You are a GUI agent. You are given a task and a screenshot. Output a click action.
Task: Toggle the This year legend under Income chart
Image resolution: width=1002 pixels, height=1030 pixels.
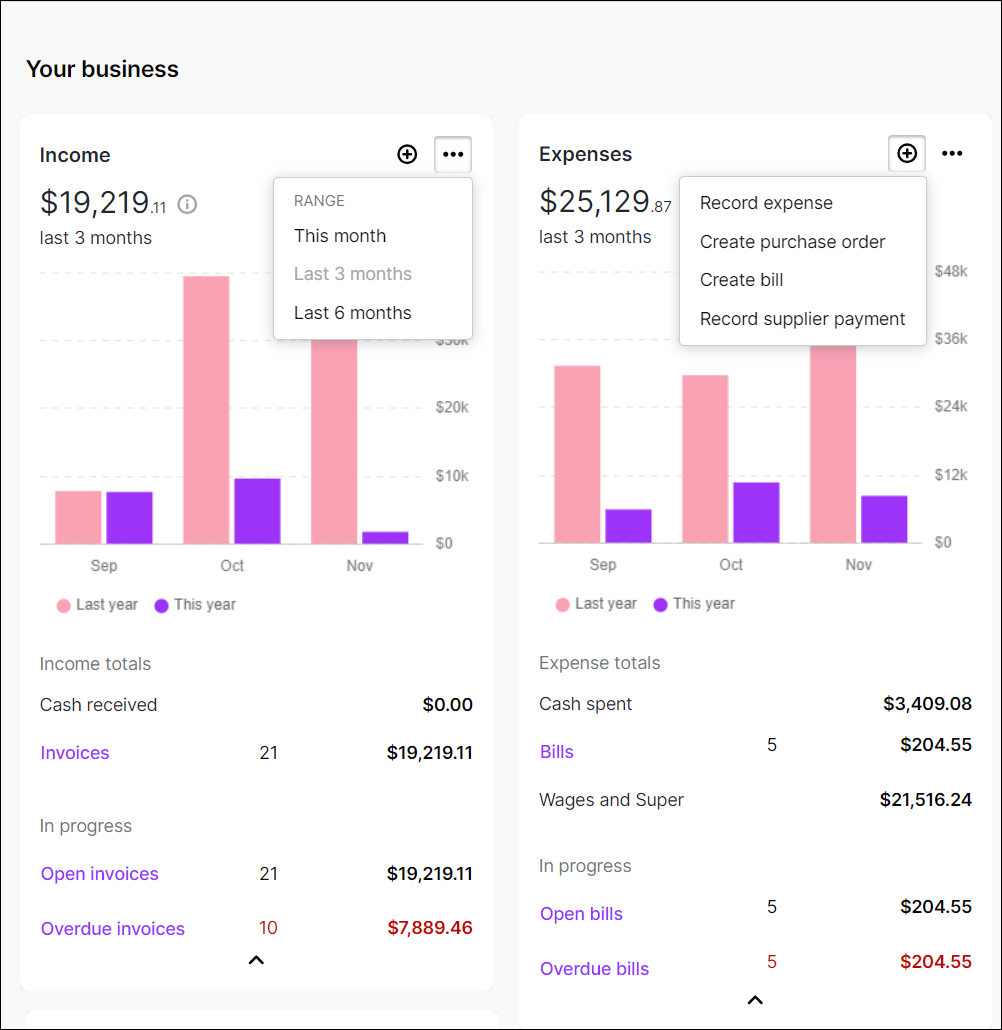click(x=195, y=605)
